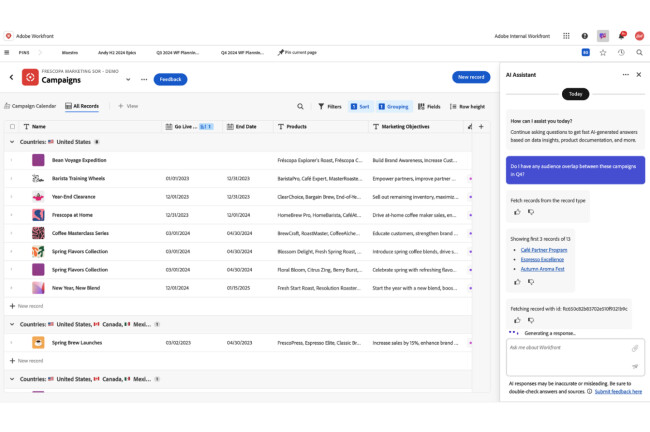Collapse the last Countries group at bottom
This screenshot has height=432, width=650.
tap(12, 379)
